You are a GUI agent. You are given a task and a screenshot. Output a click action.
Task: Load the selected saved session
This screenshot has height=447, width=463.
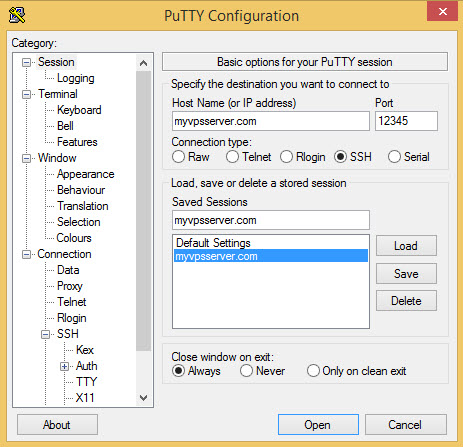pos(406,246)
